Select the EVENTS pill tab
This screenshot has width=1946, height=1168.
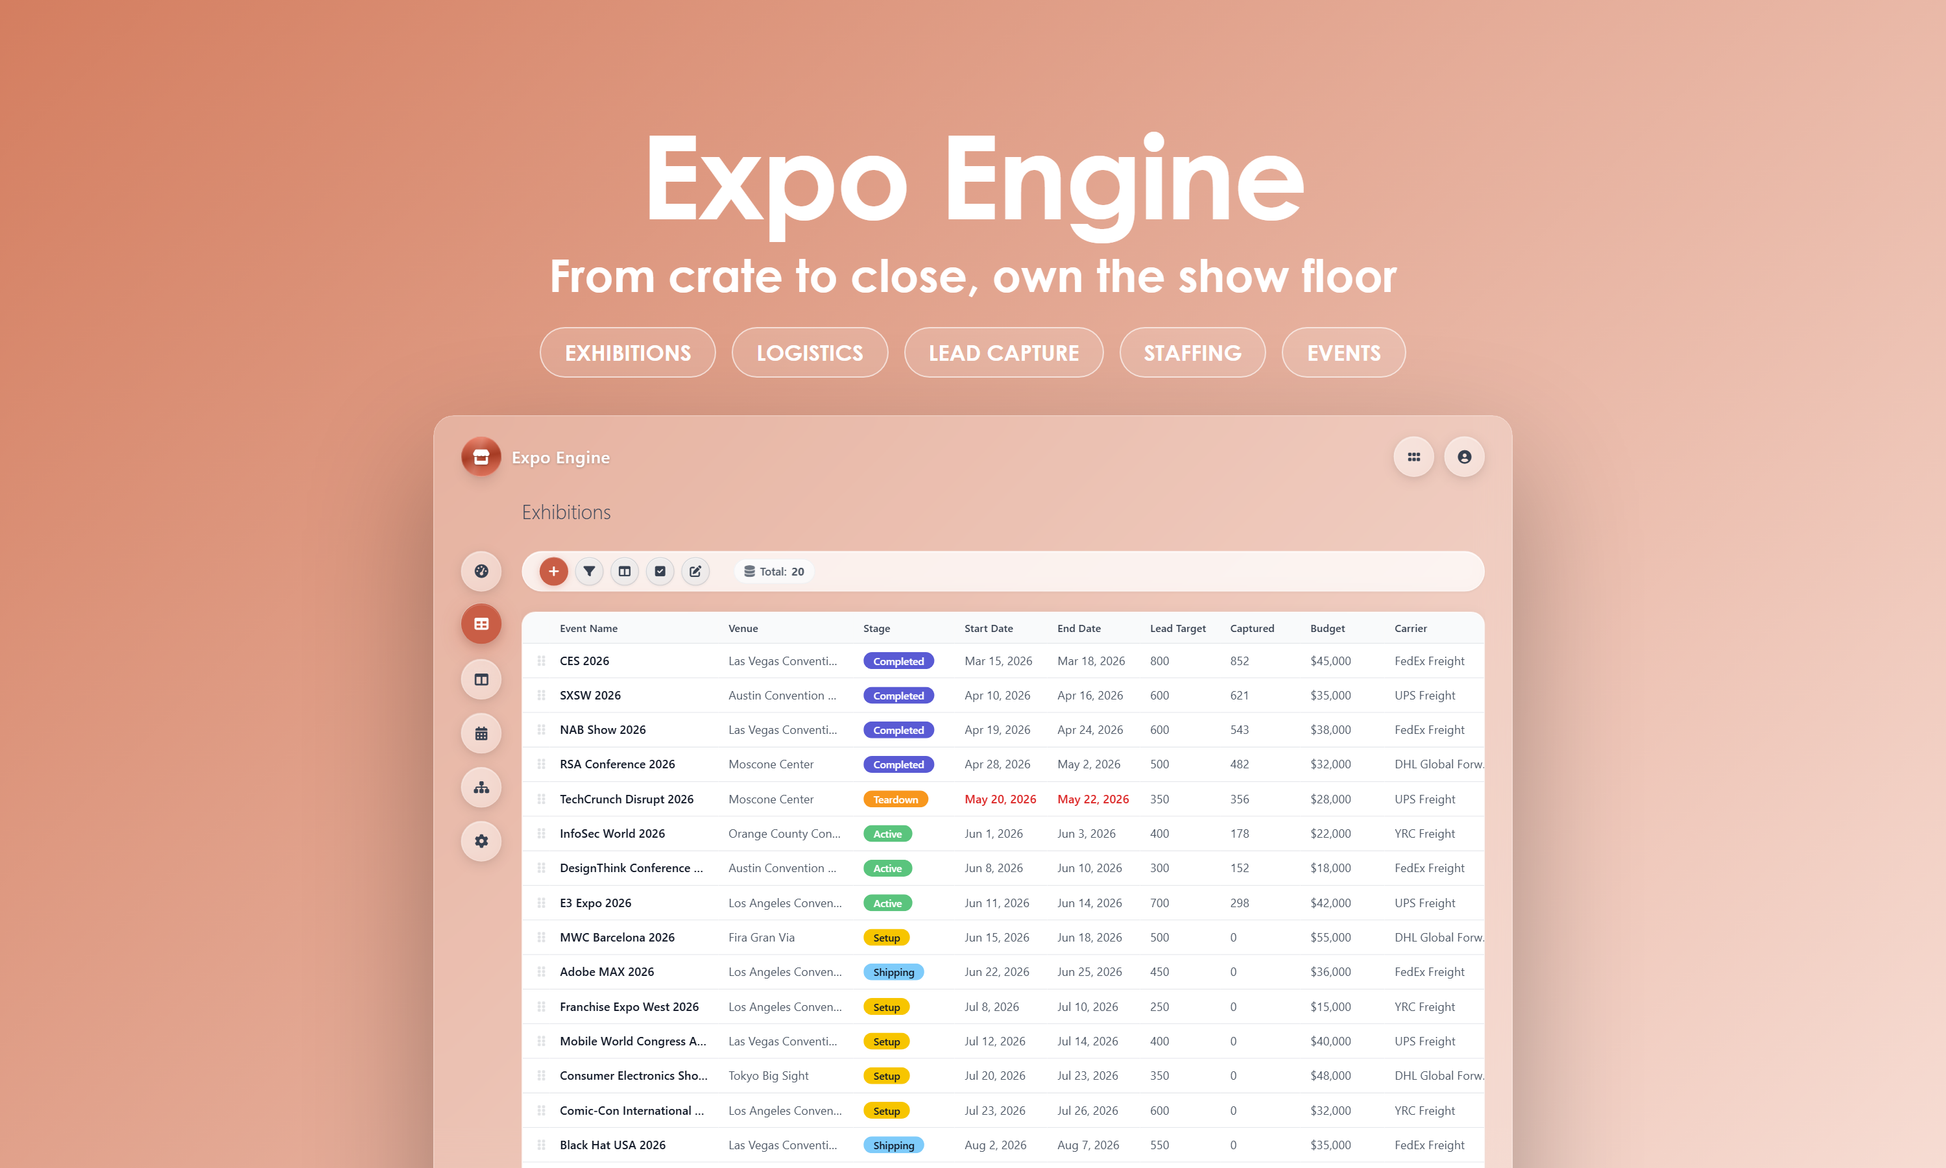1344,353
